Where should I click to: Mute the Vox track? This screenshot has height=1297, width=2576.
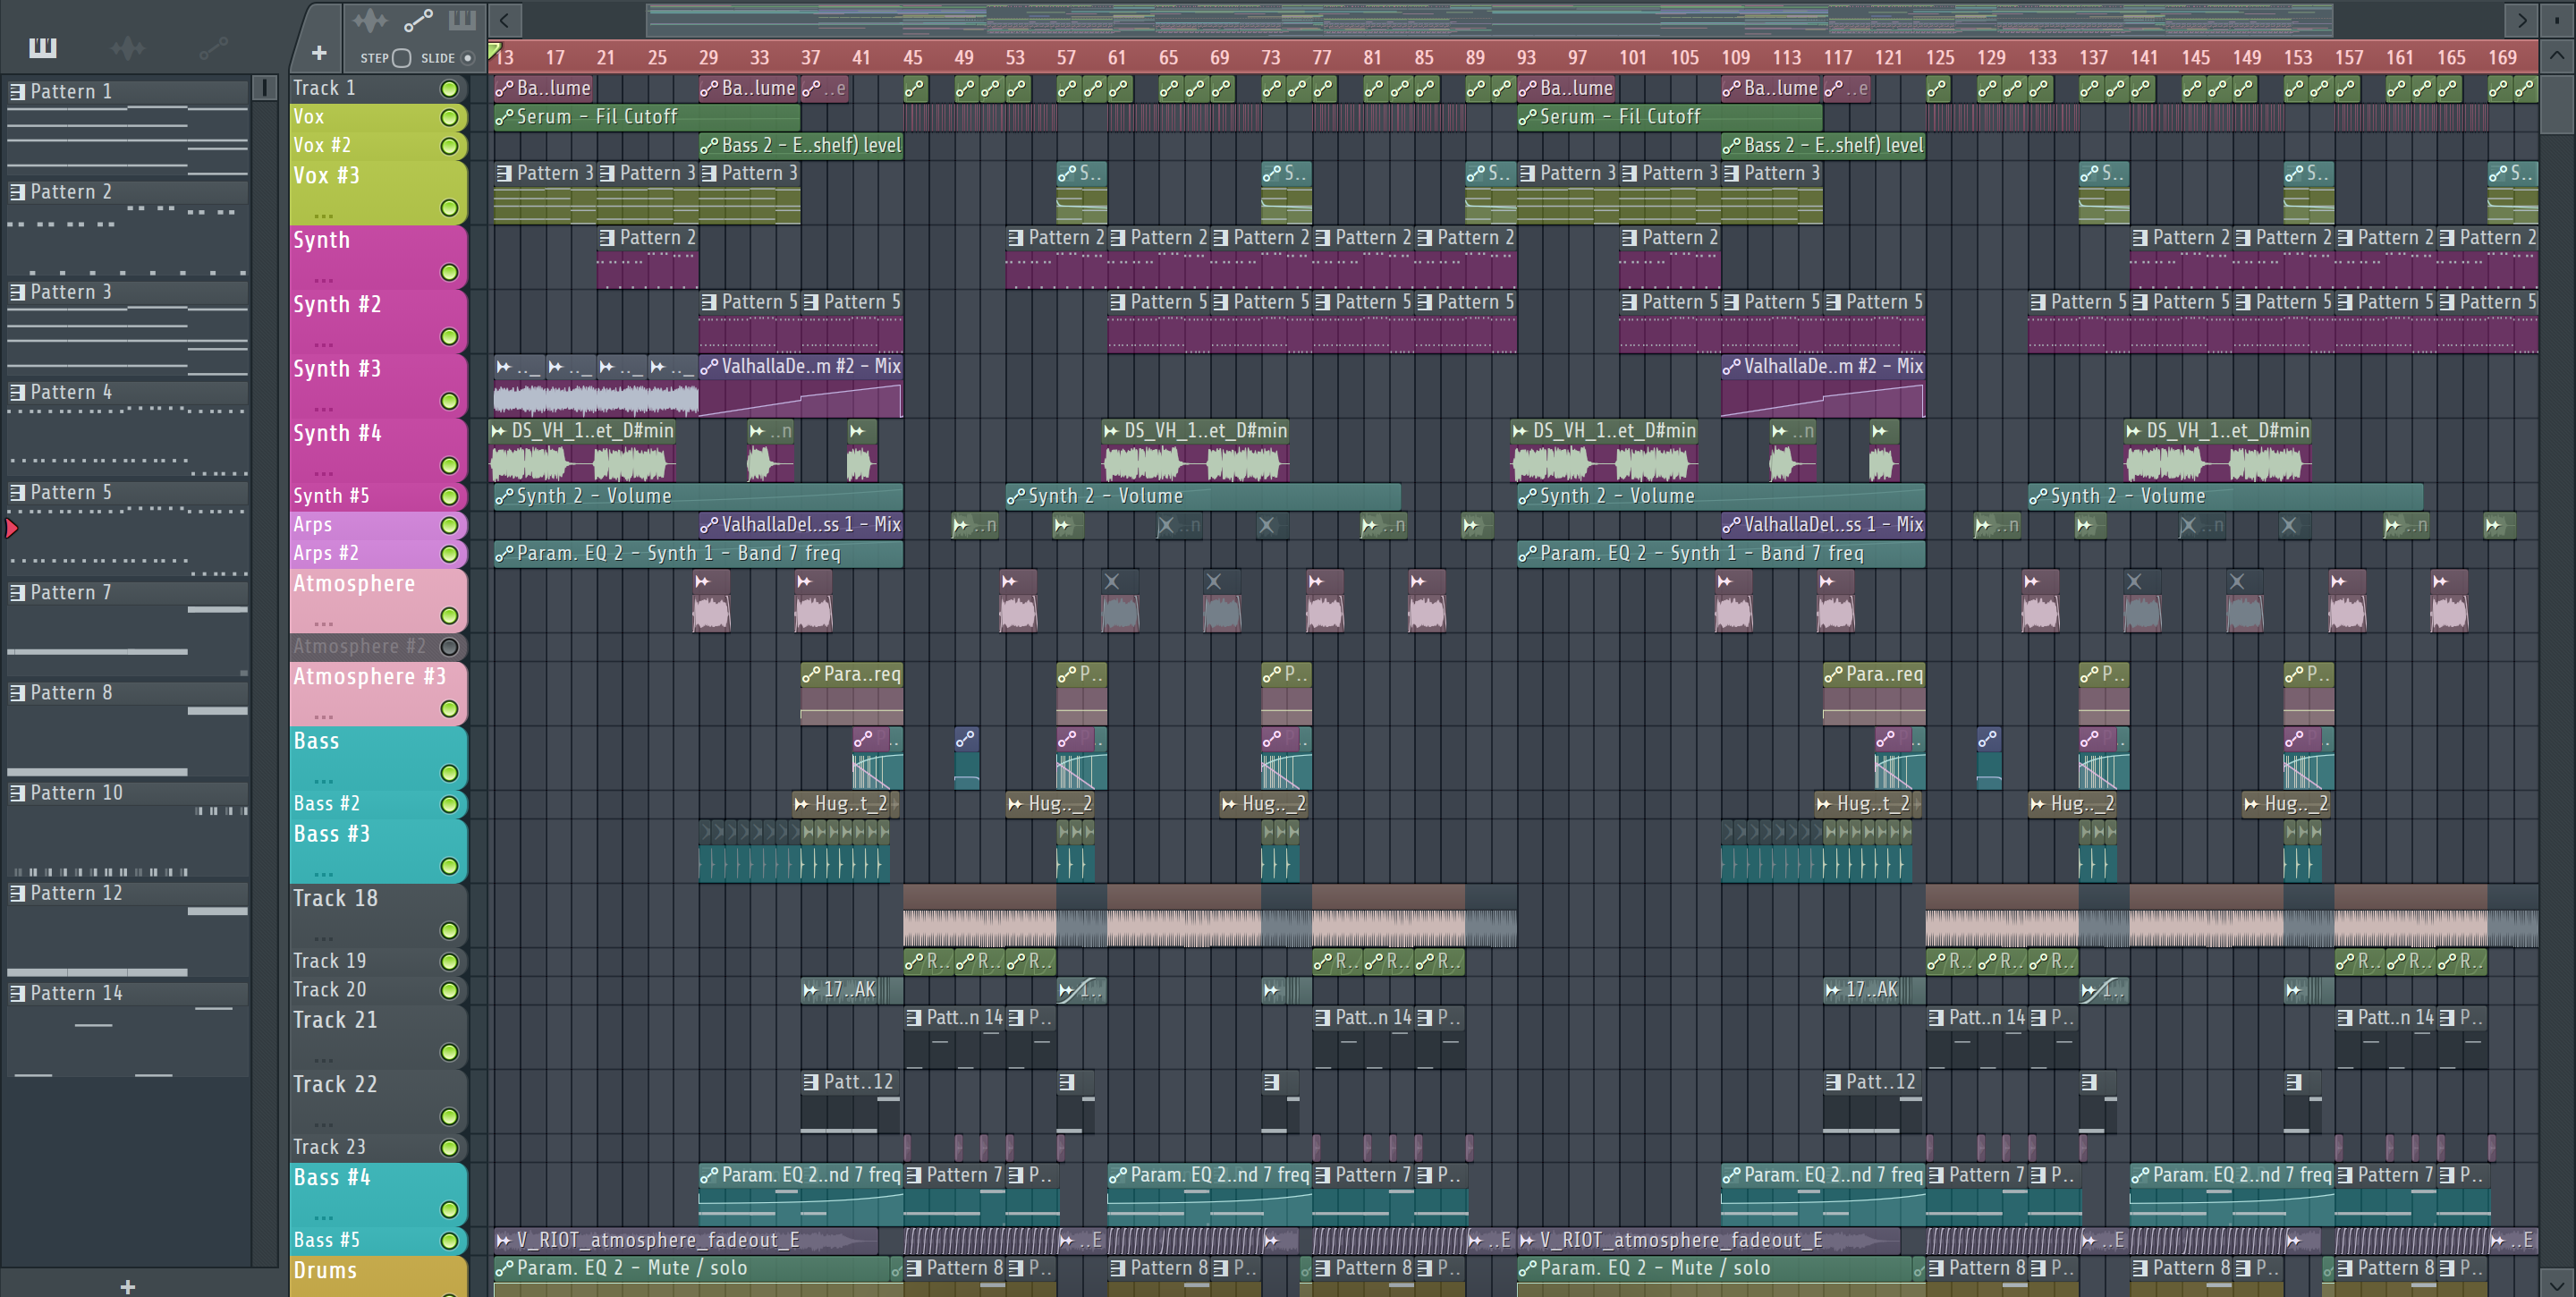coord(450,117)
